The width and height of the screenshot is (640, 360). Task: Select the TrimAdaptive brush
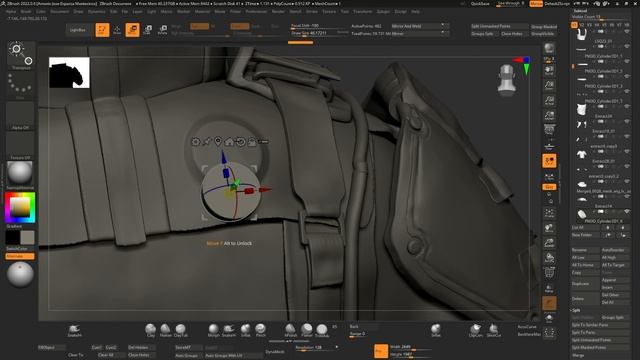click(322, 330)
